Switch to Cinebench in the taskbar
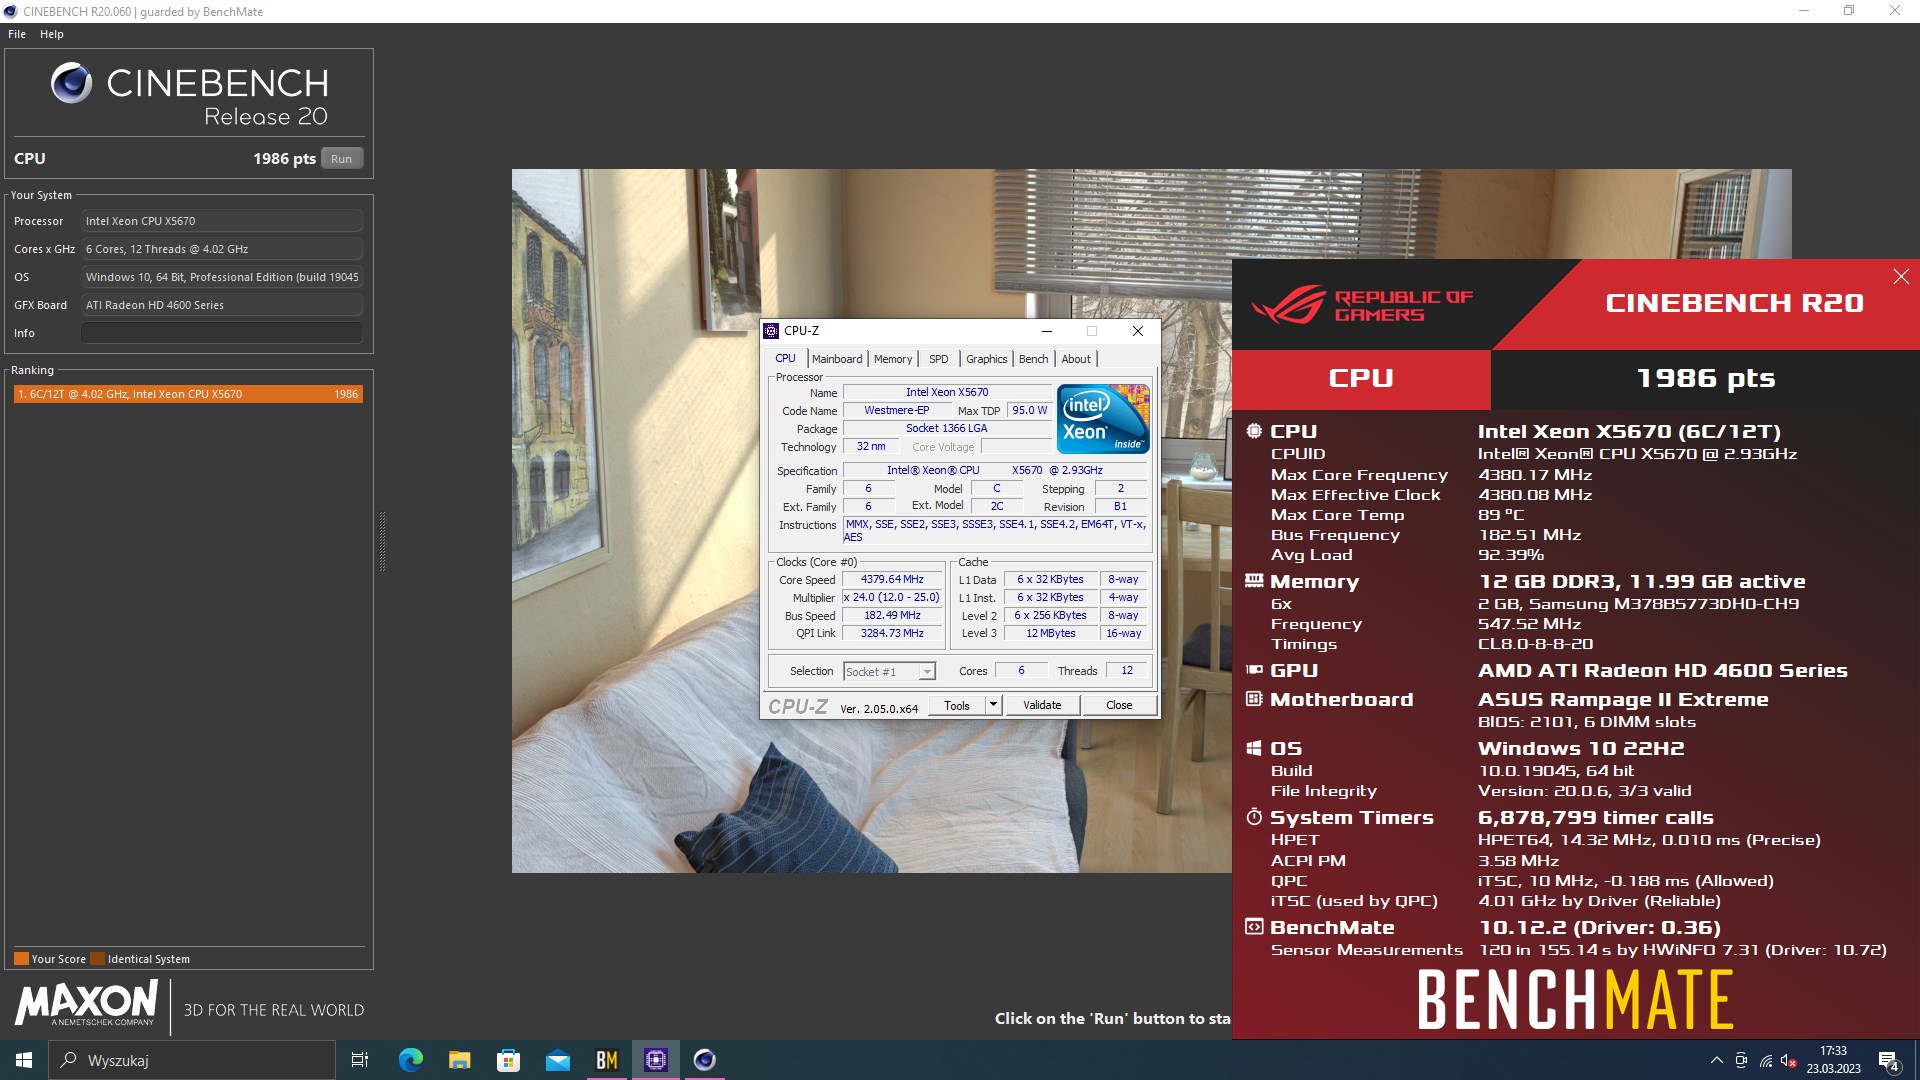This screenshot has width=1920, height=1080. pyautogui.click(x=705, y=1060)
